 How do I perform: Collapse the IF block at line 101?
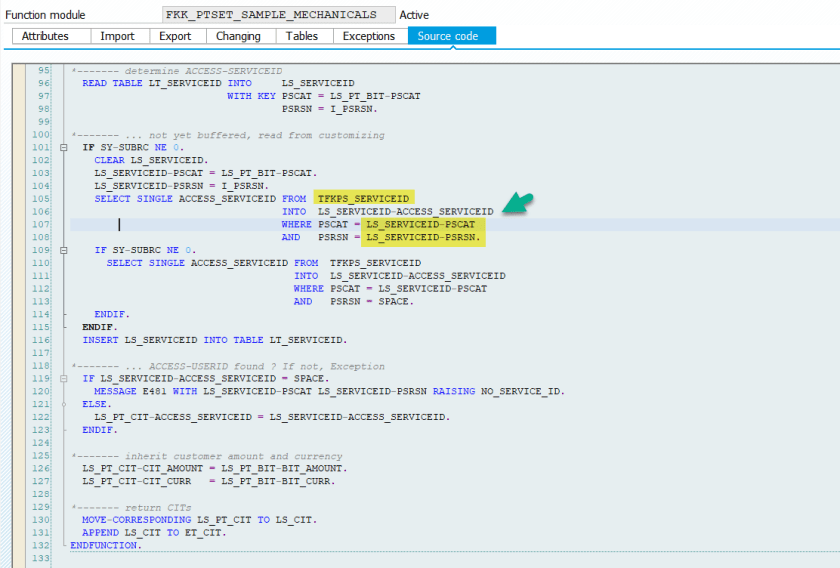[x=63, y=147]
